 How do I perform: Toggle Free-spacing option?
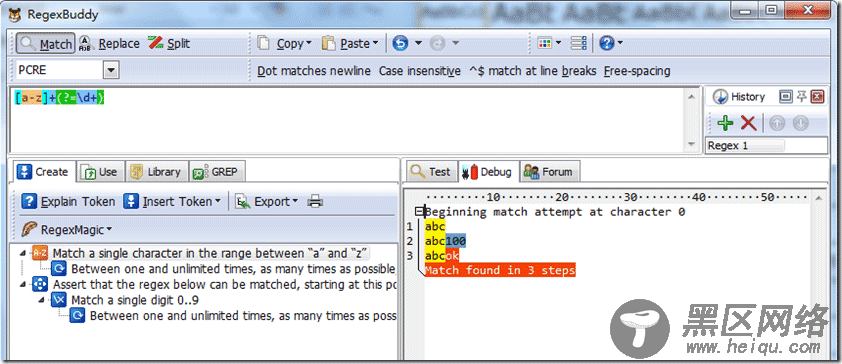coord(637,71)
